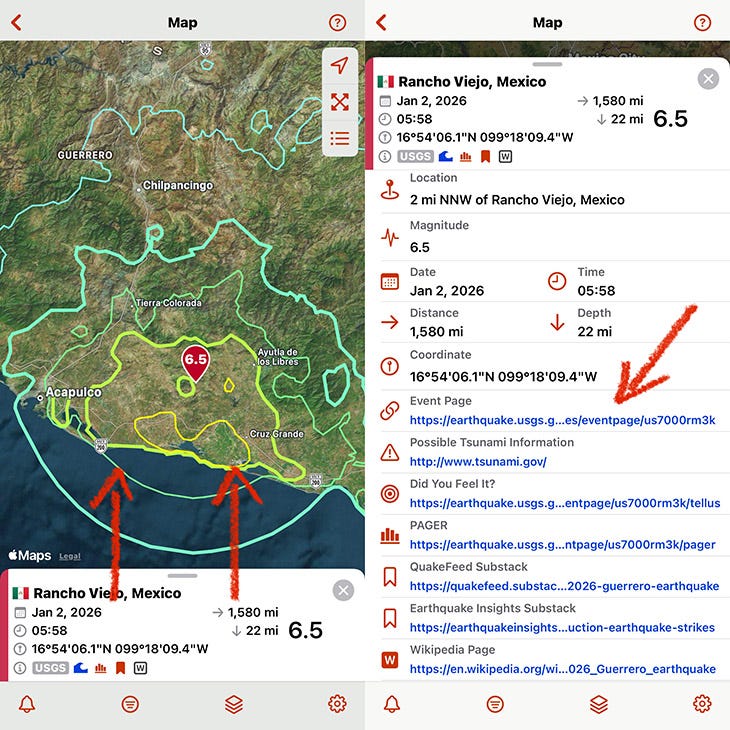Open the filter list tab on the left screen

pyautogui.click(x=130, y=704)
